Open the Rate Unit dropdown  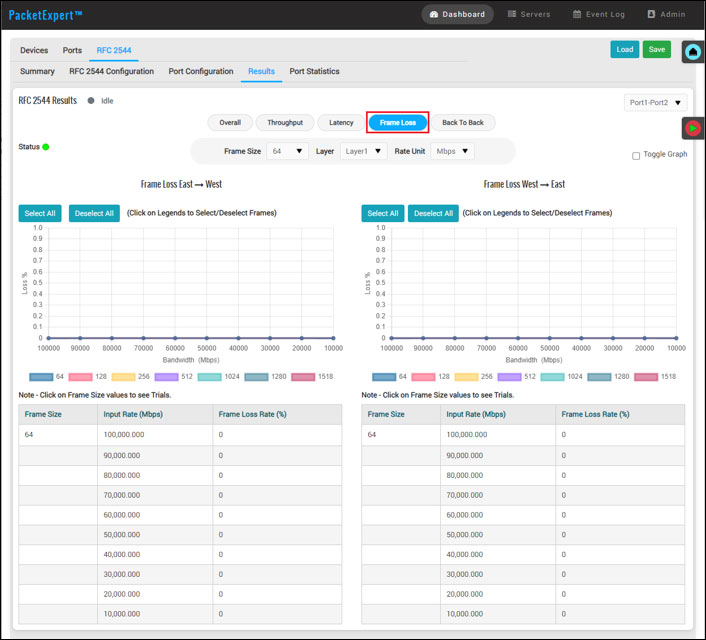point(453,151)
